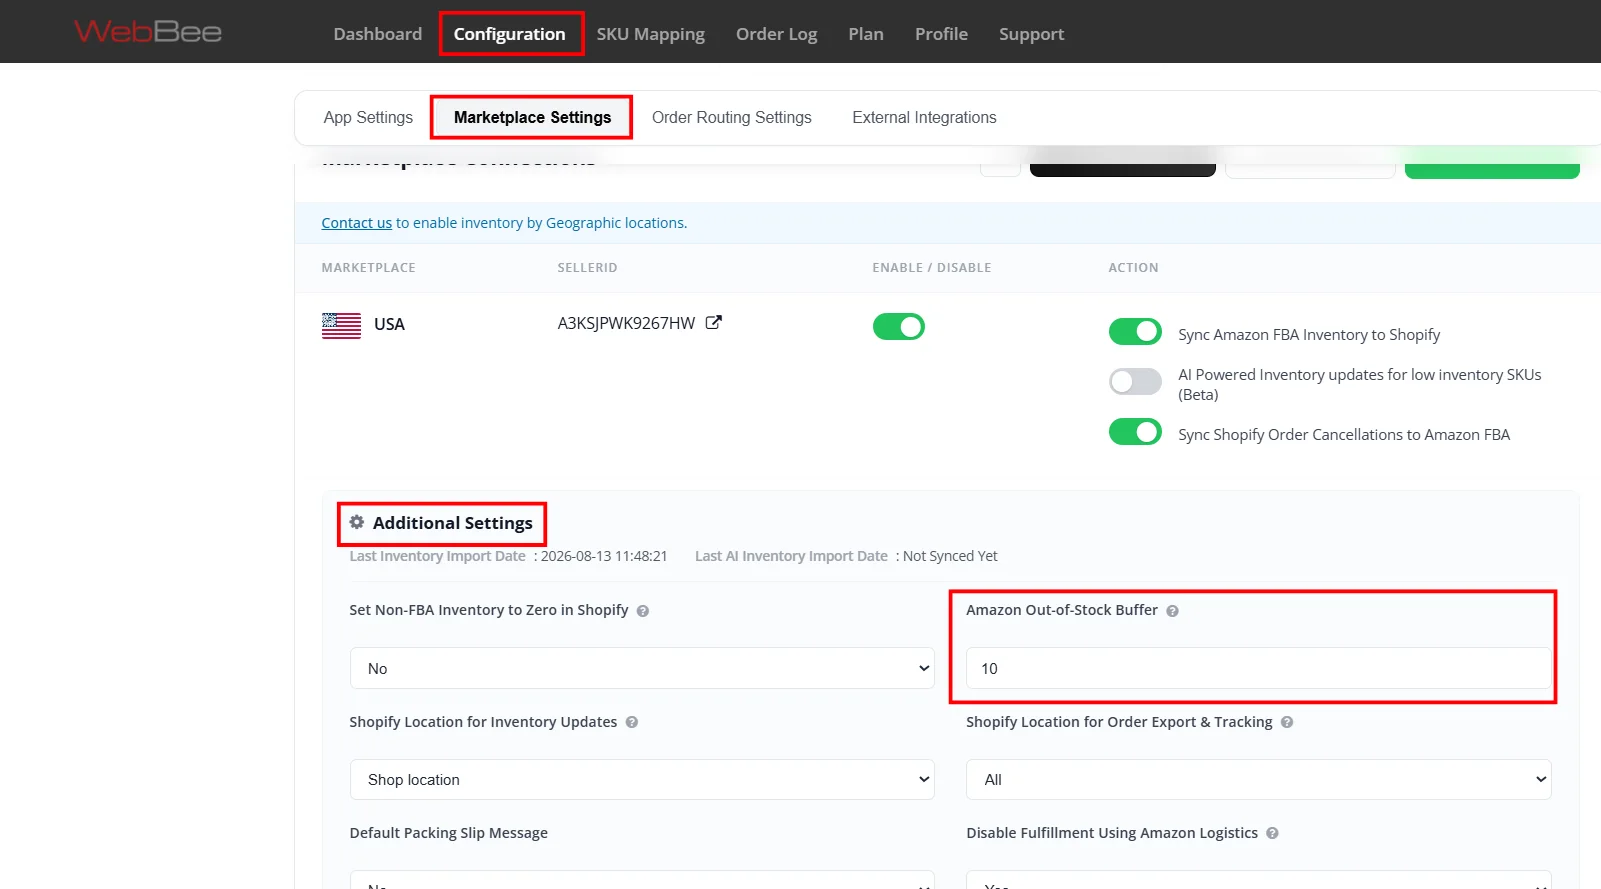The width and height of the screenshot is (1601, 889).
Task: Click the ACTION column header
Action: 1133,268
